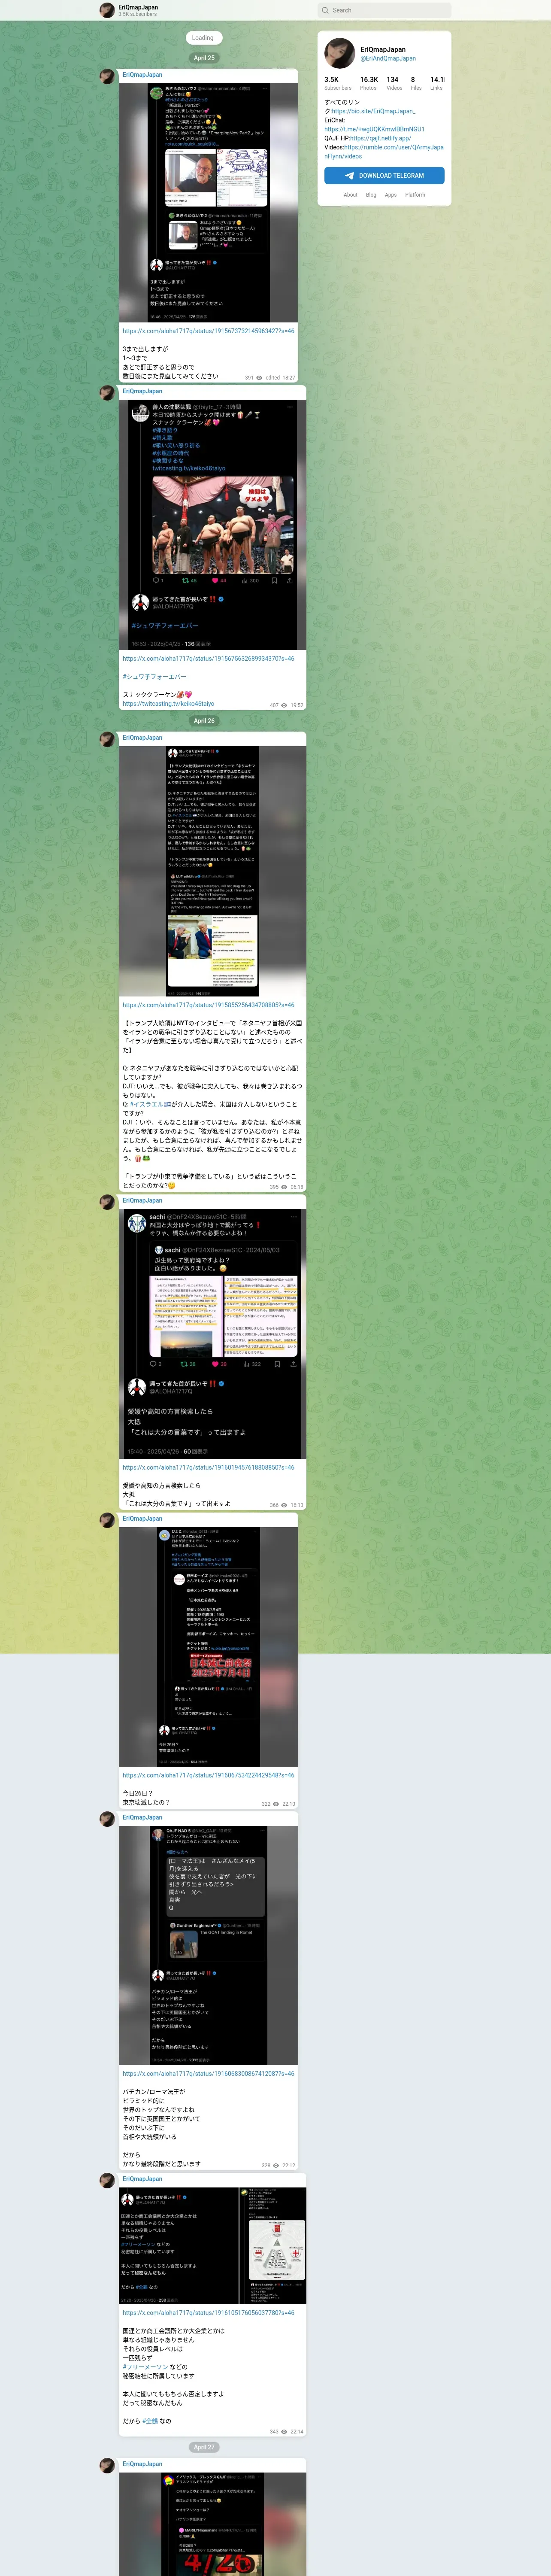Open x.com link ending 1915673732145963427

point(208,331)
